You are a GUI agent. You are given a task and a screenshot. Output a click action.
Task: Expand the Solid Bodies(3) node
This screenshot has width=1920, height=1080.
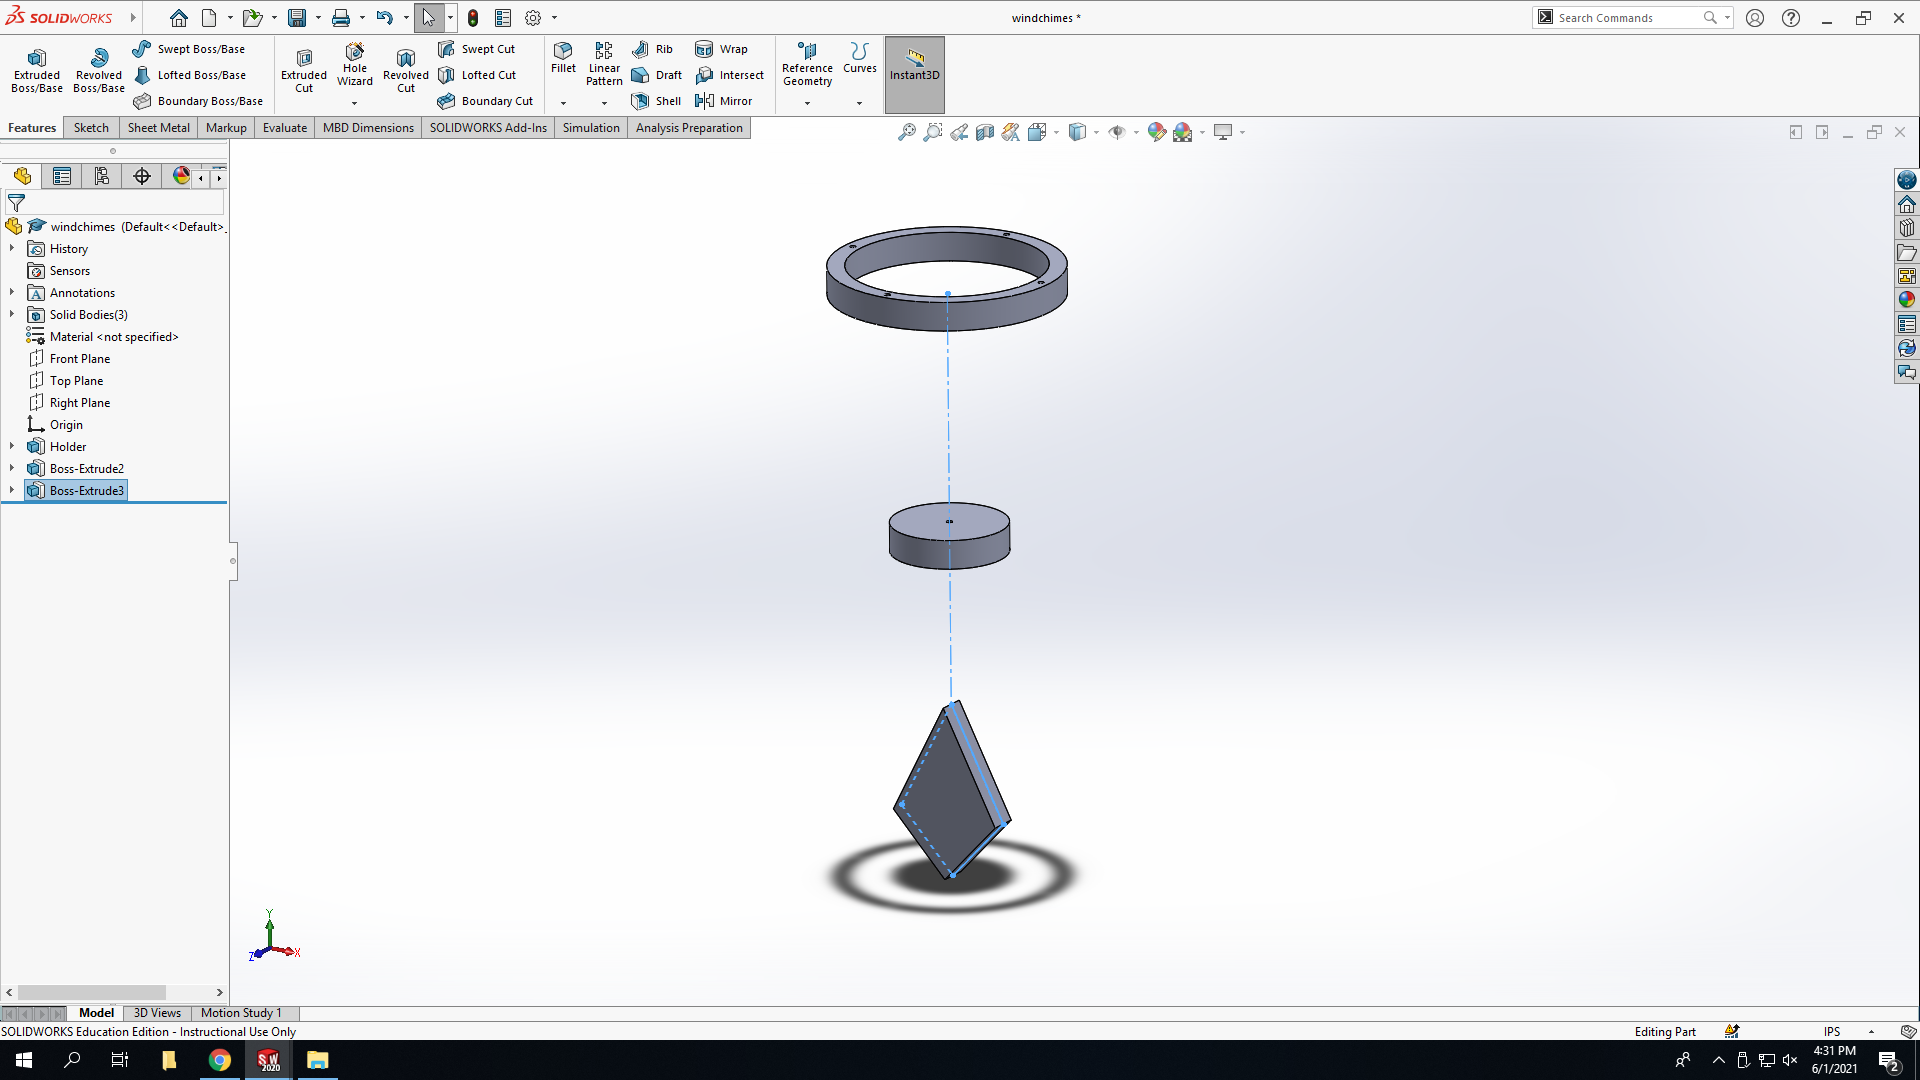point(12,315)
